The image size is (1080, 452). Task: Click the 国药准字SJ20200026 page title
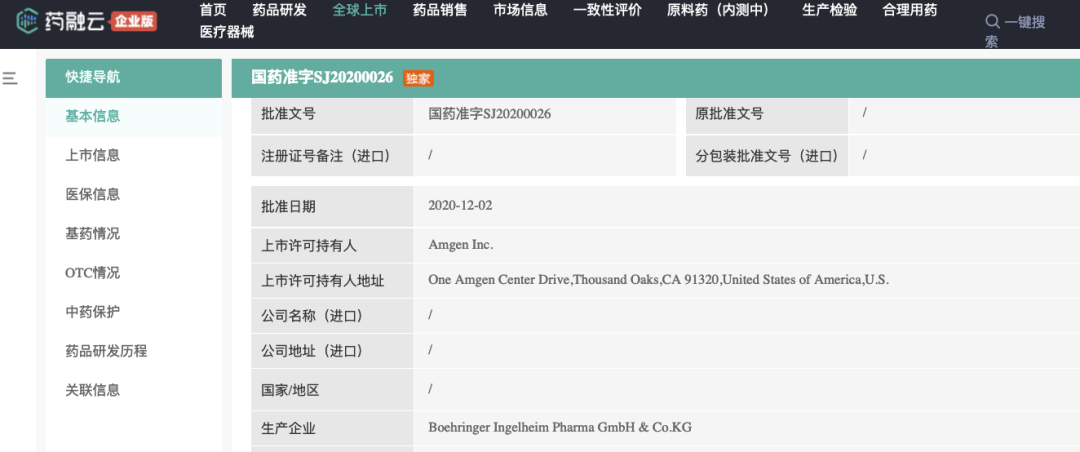(x=322, y=78)
